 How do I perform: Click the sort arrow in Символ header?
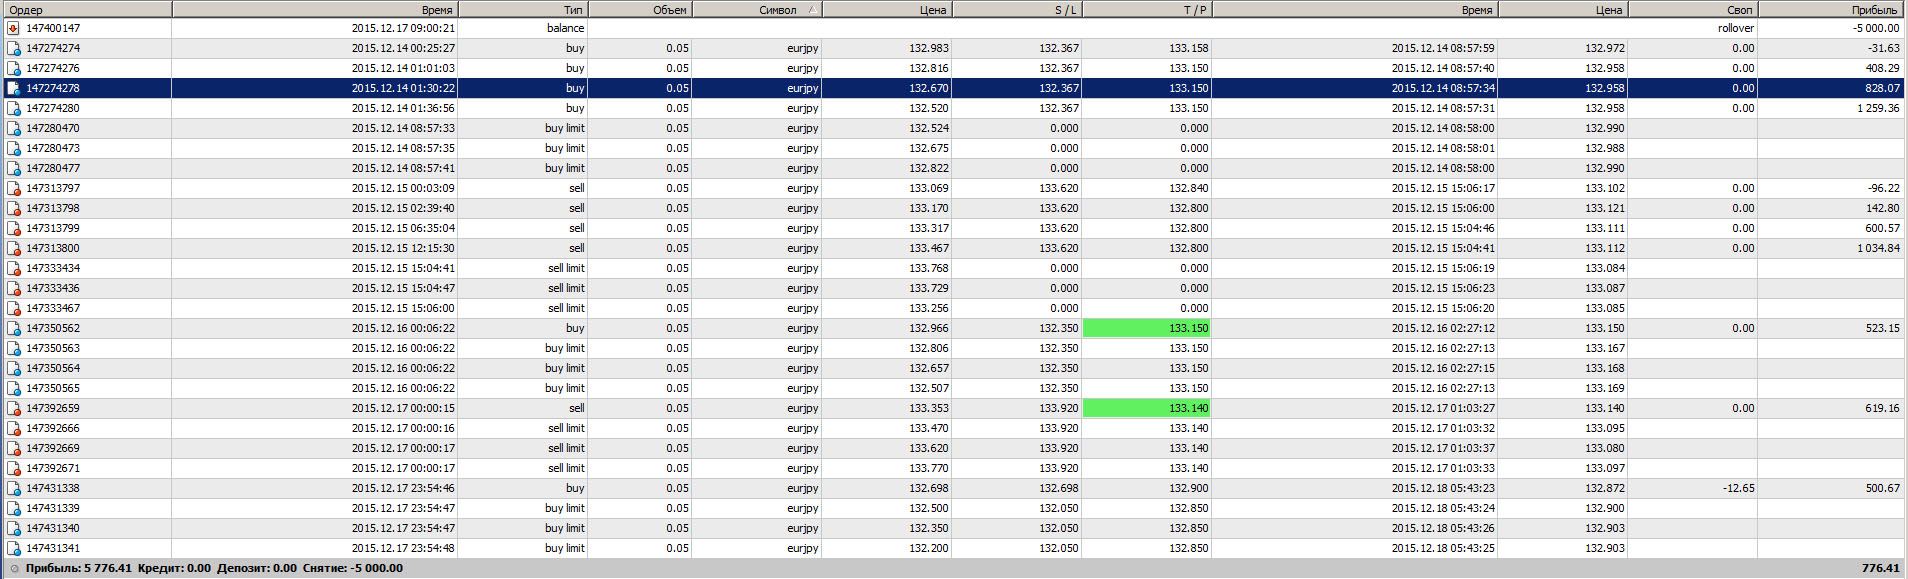(x=812, y=9)
